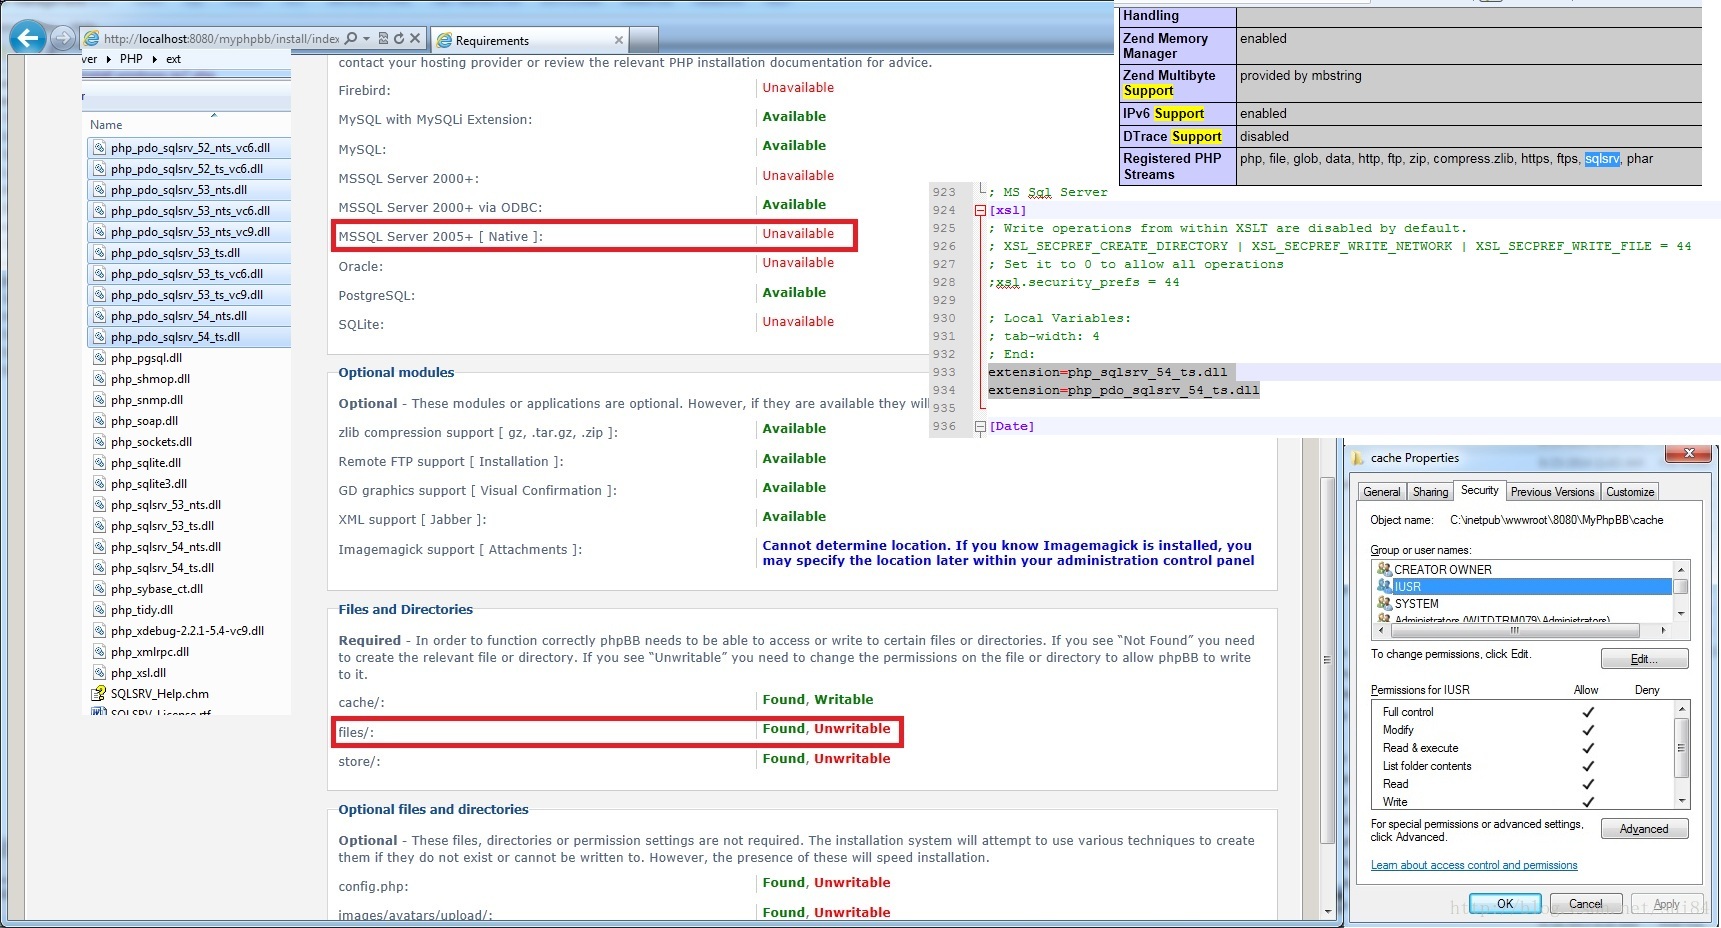This screenshot has height=928, width=1721.
Task: Select the php_pdo_sqlsrv_54_ts.dll file icon
Action: point(99,337)
